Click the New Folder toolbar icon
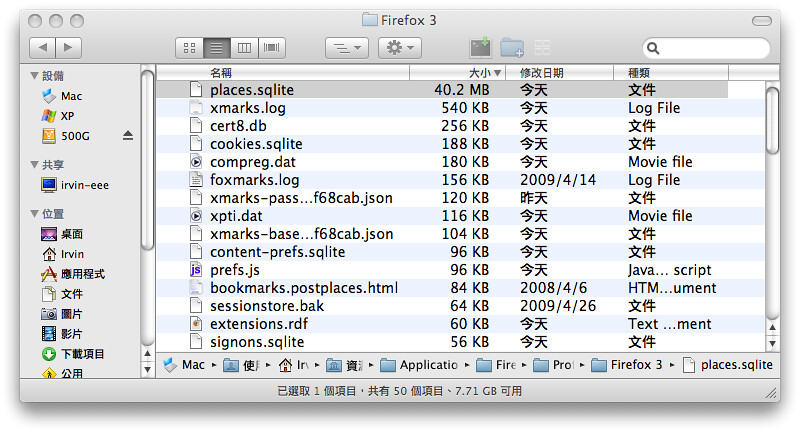 click(512, 47)
